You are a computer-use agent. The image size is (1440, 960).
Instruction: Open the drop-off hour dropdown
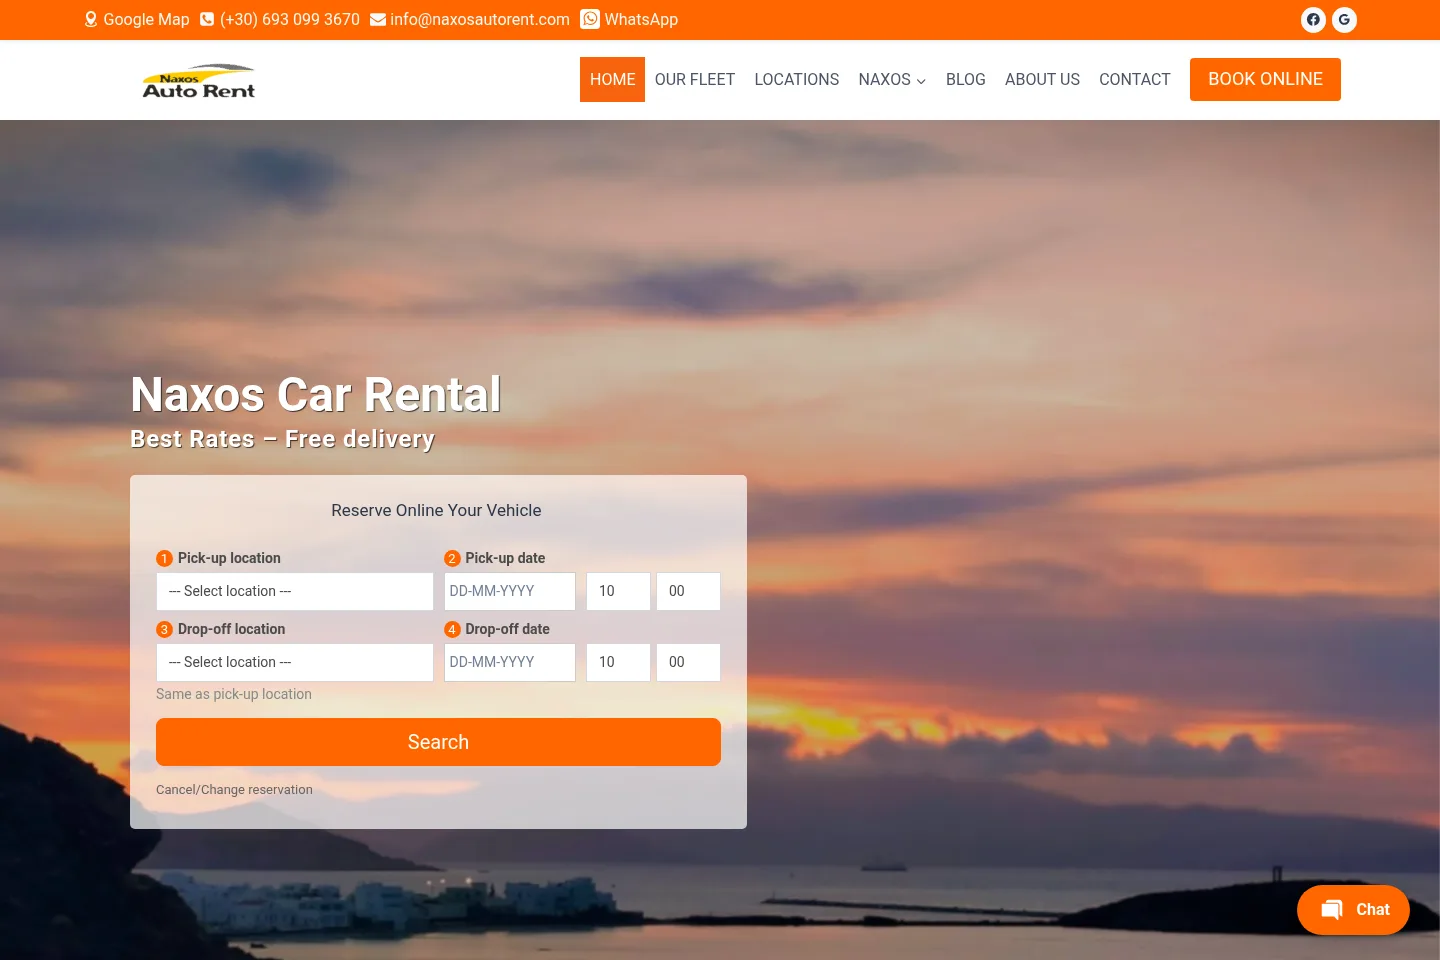click(x=618, y=662)
